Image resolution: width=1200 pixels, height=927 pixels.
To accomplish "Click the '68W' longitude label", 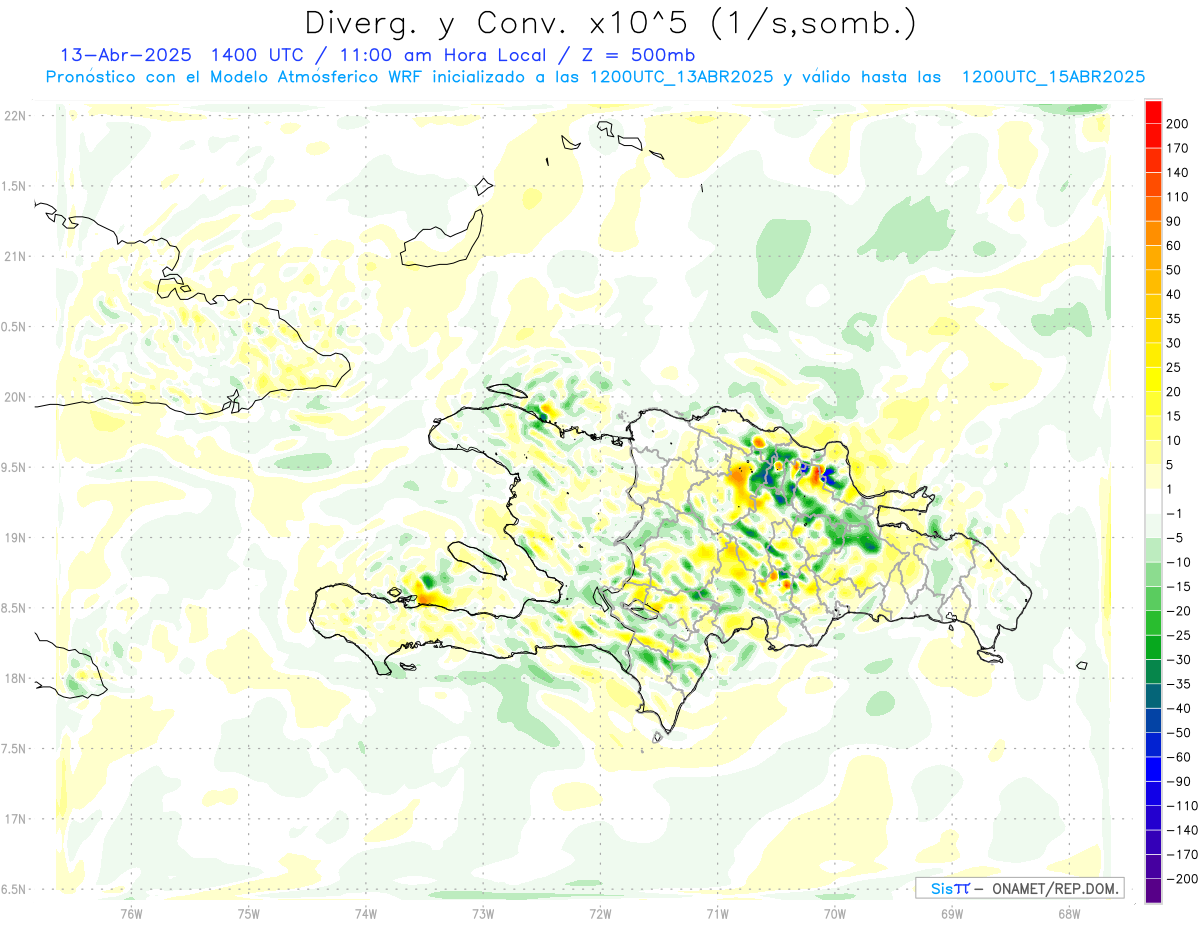I will pyautogui.click(x=1069, y=913).
